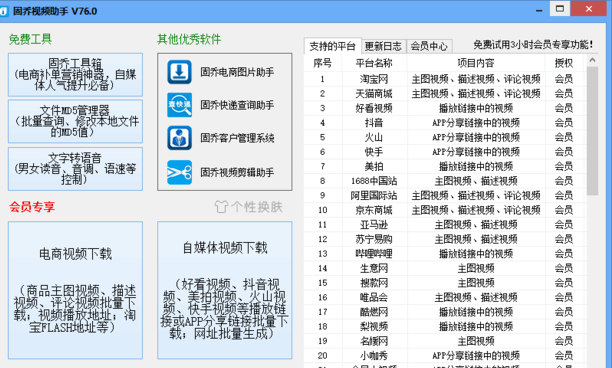Click the platform list scrollbar thumb
The image size is (612, 368).
pos(592,131)
